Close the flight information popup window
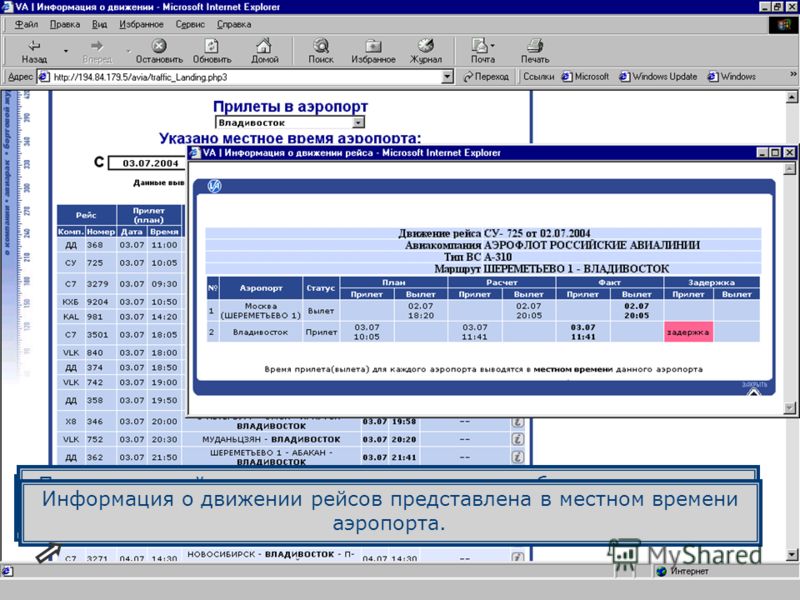 click(789, 153)
